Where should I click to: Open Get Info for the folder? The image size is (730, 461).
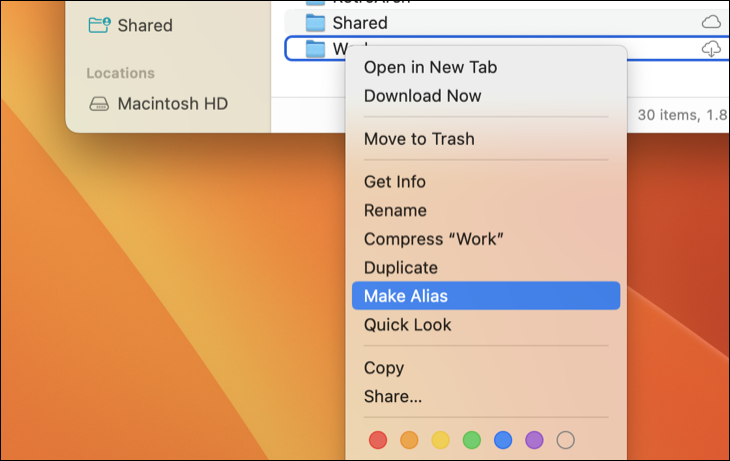point(394,182)
